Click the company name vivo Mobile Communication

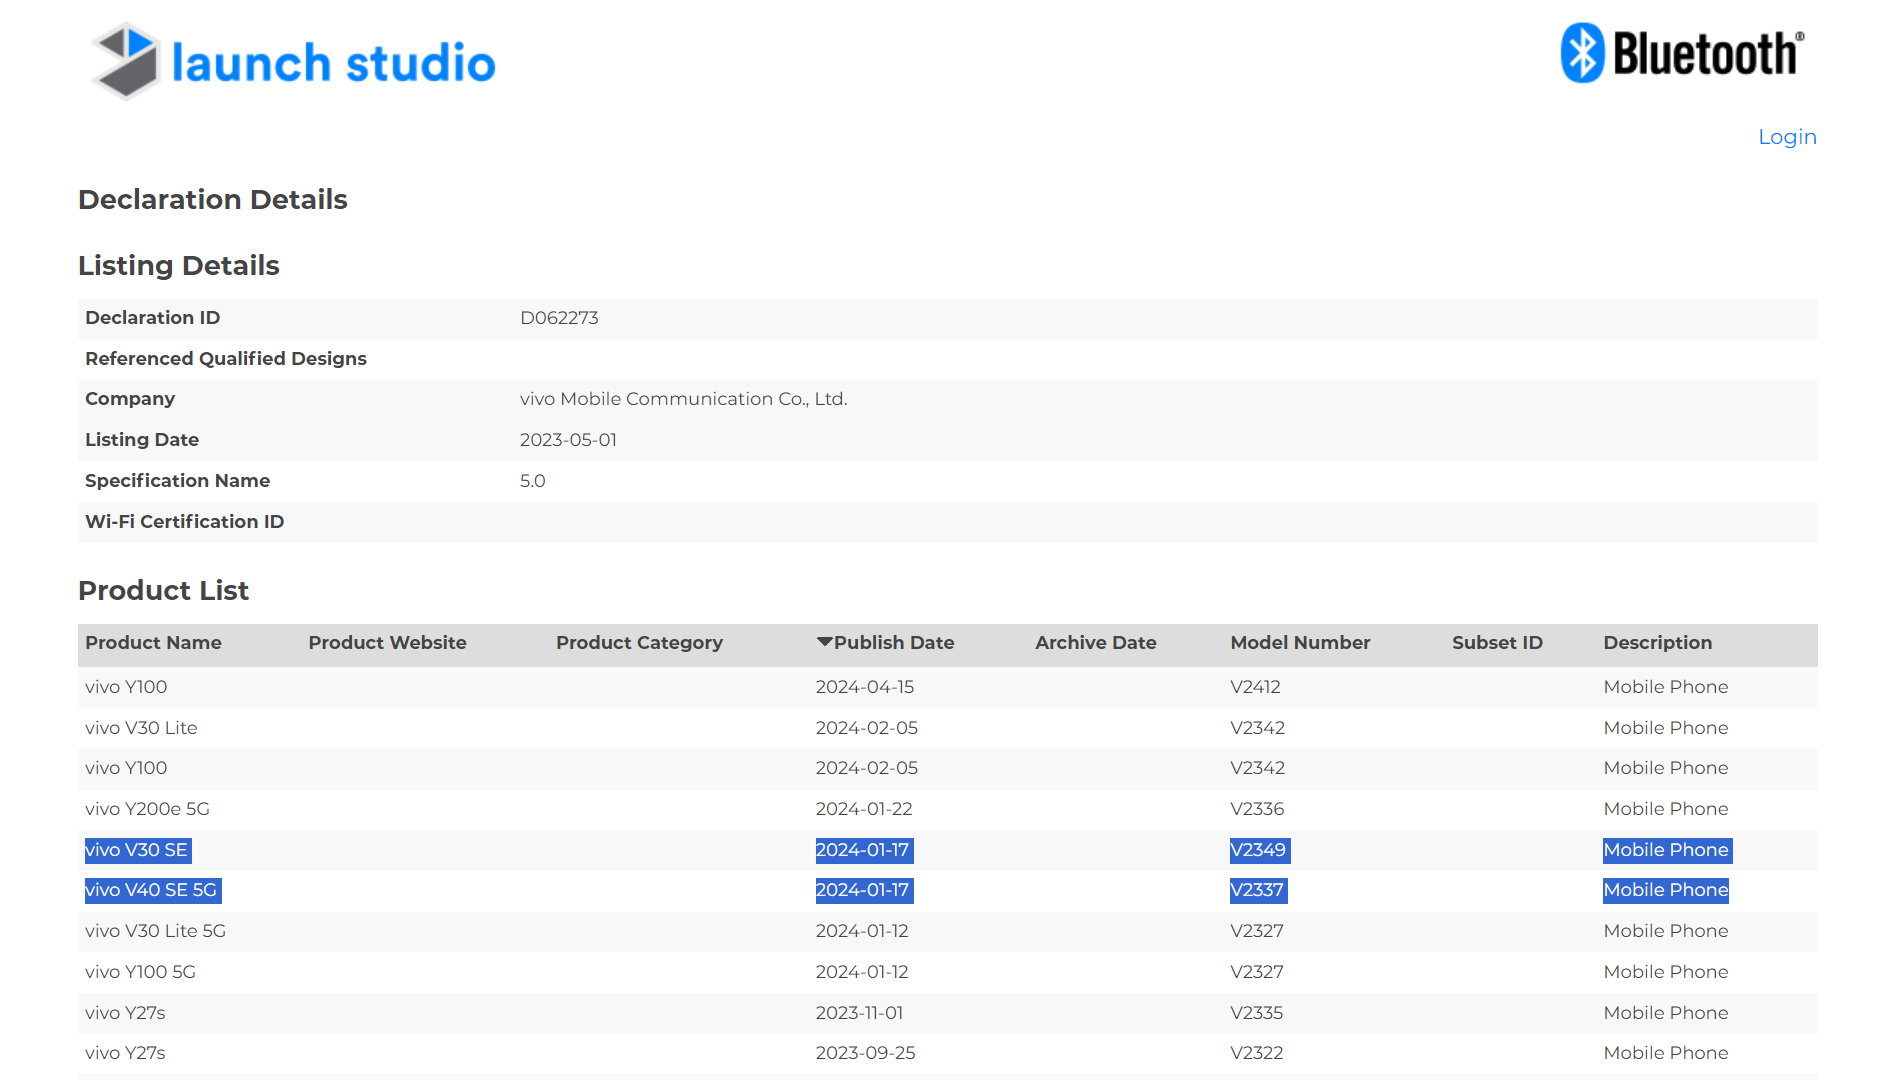(x=683, y=399)
